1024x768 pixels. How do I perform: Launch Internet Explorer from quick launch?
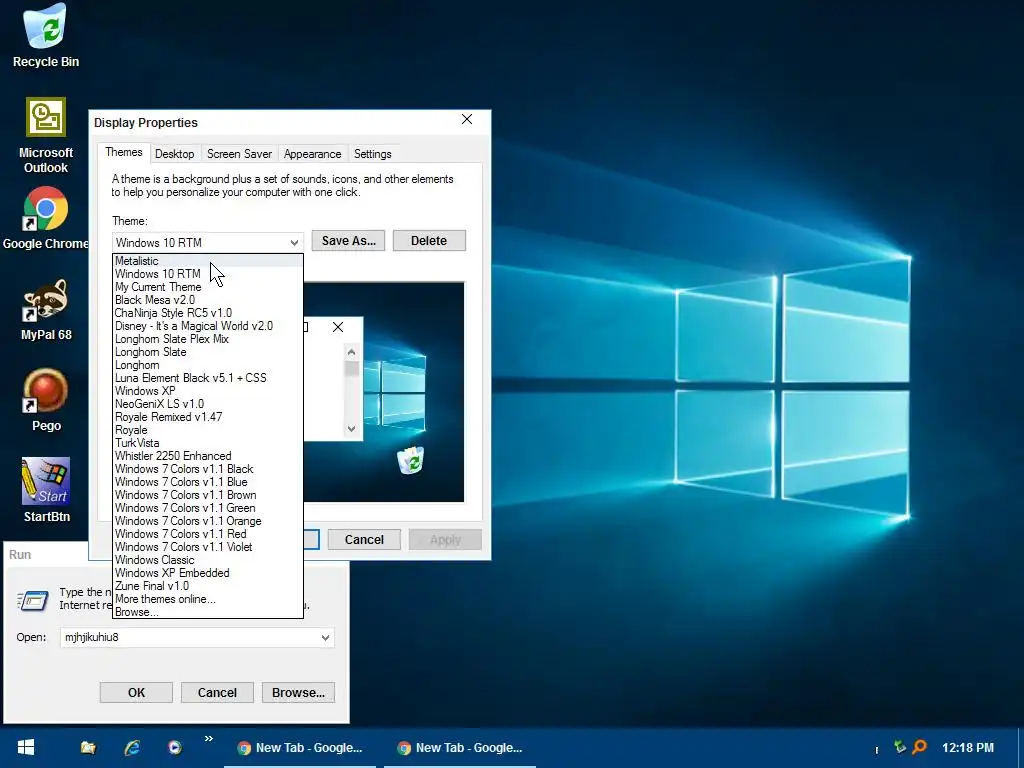132,748
